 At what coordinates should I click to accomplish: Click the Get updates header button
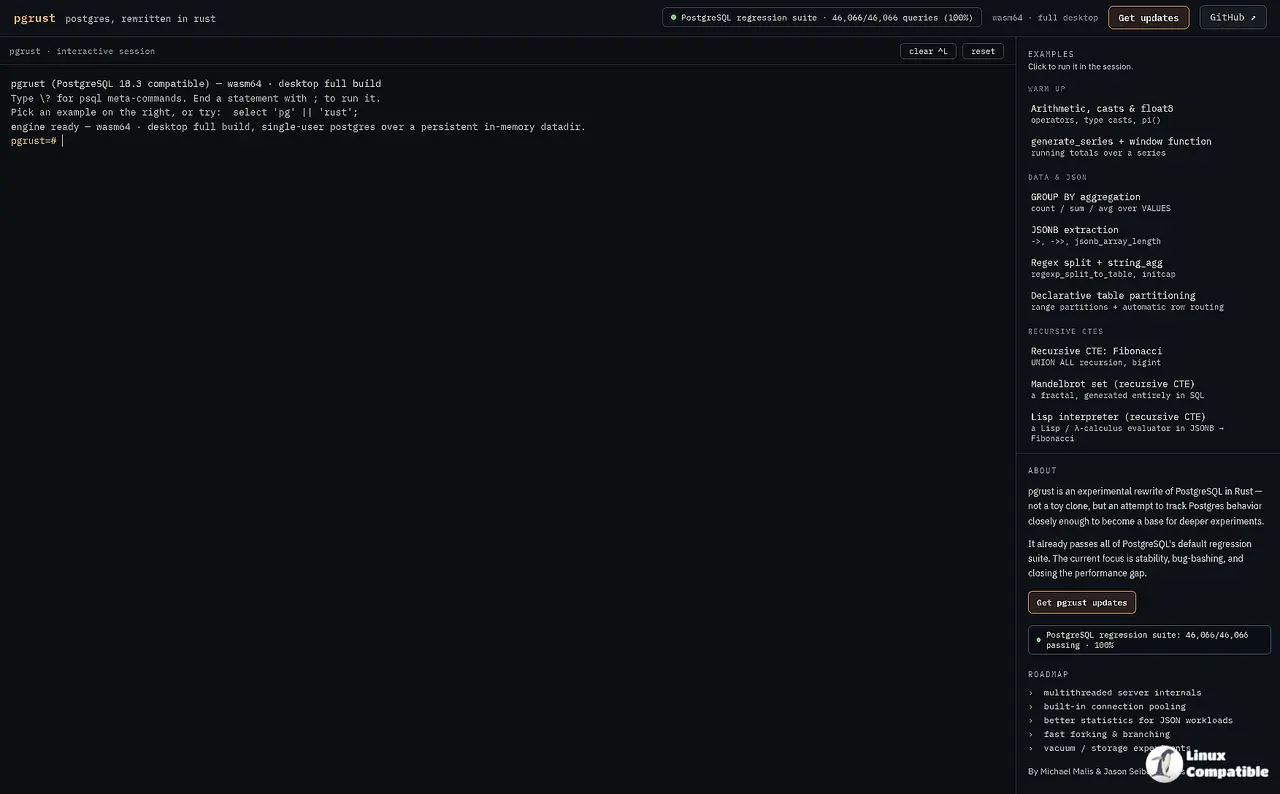point(1148,17)
